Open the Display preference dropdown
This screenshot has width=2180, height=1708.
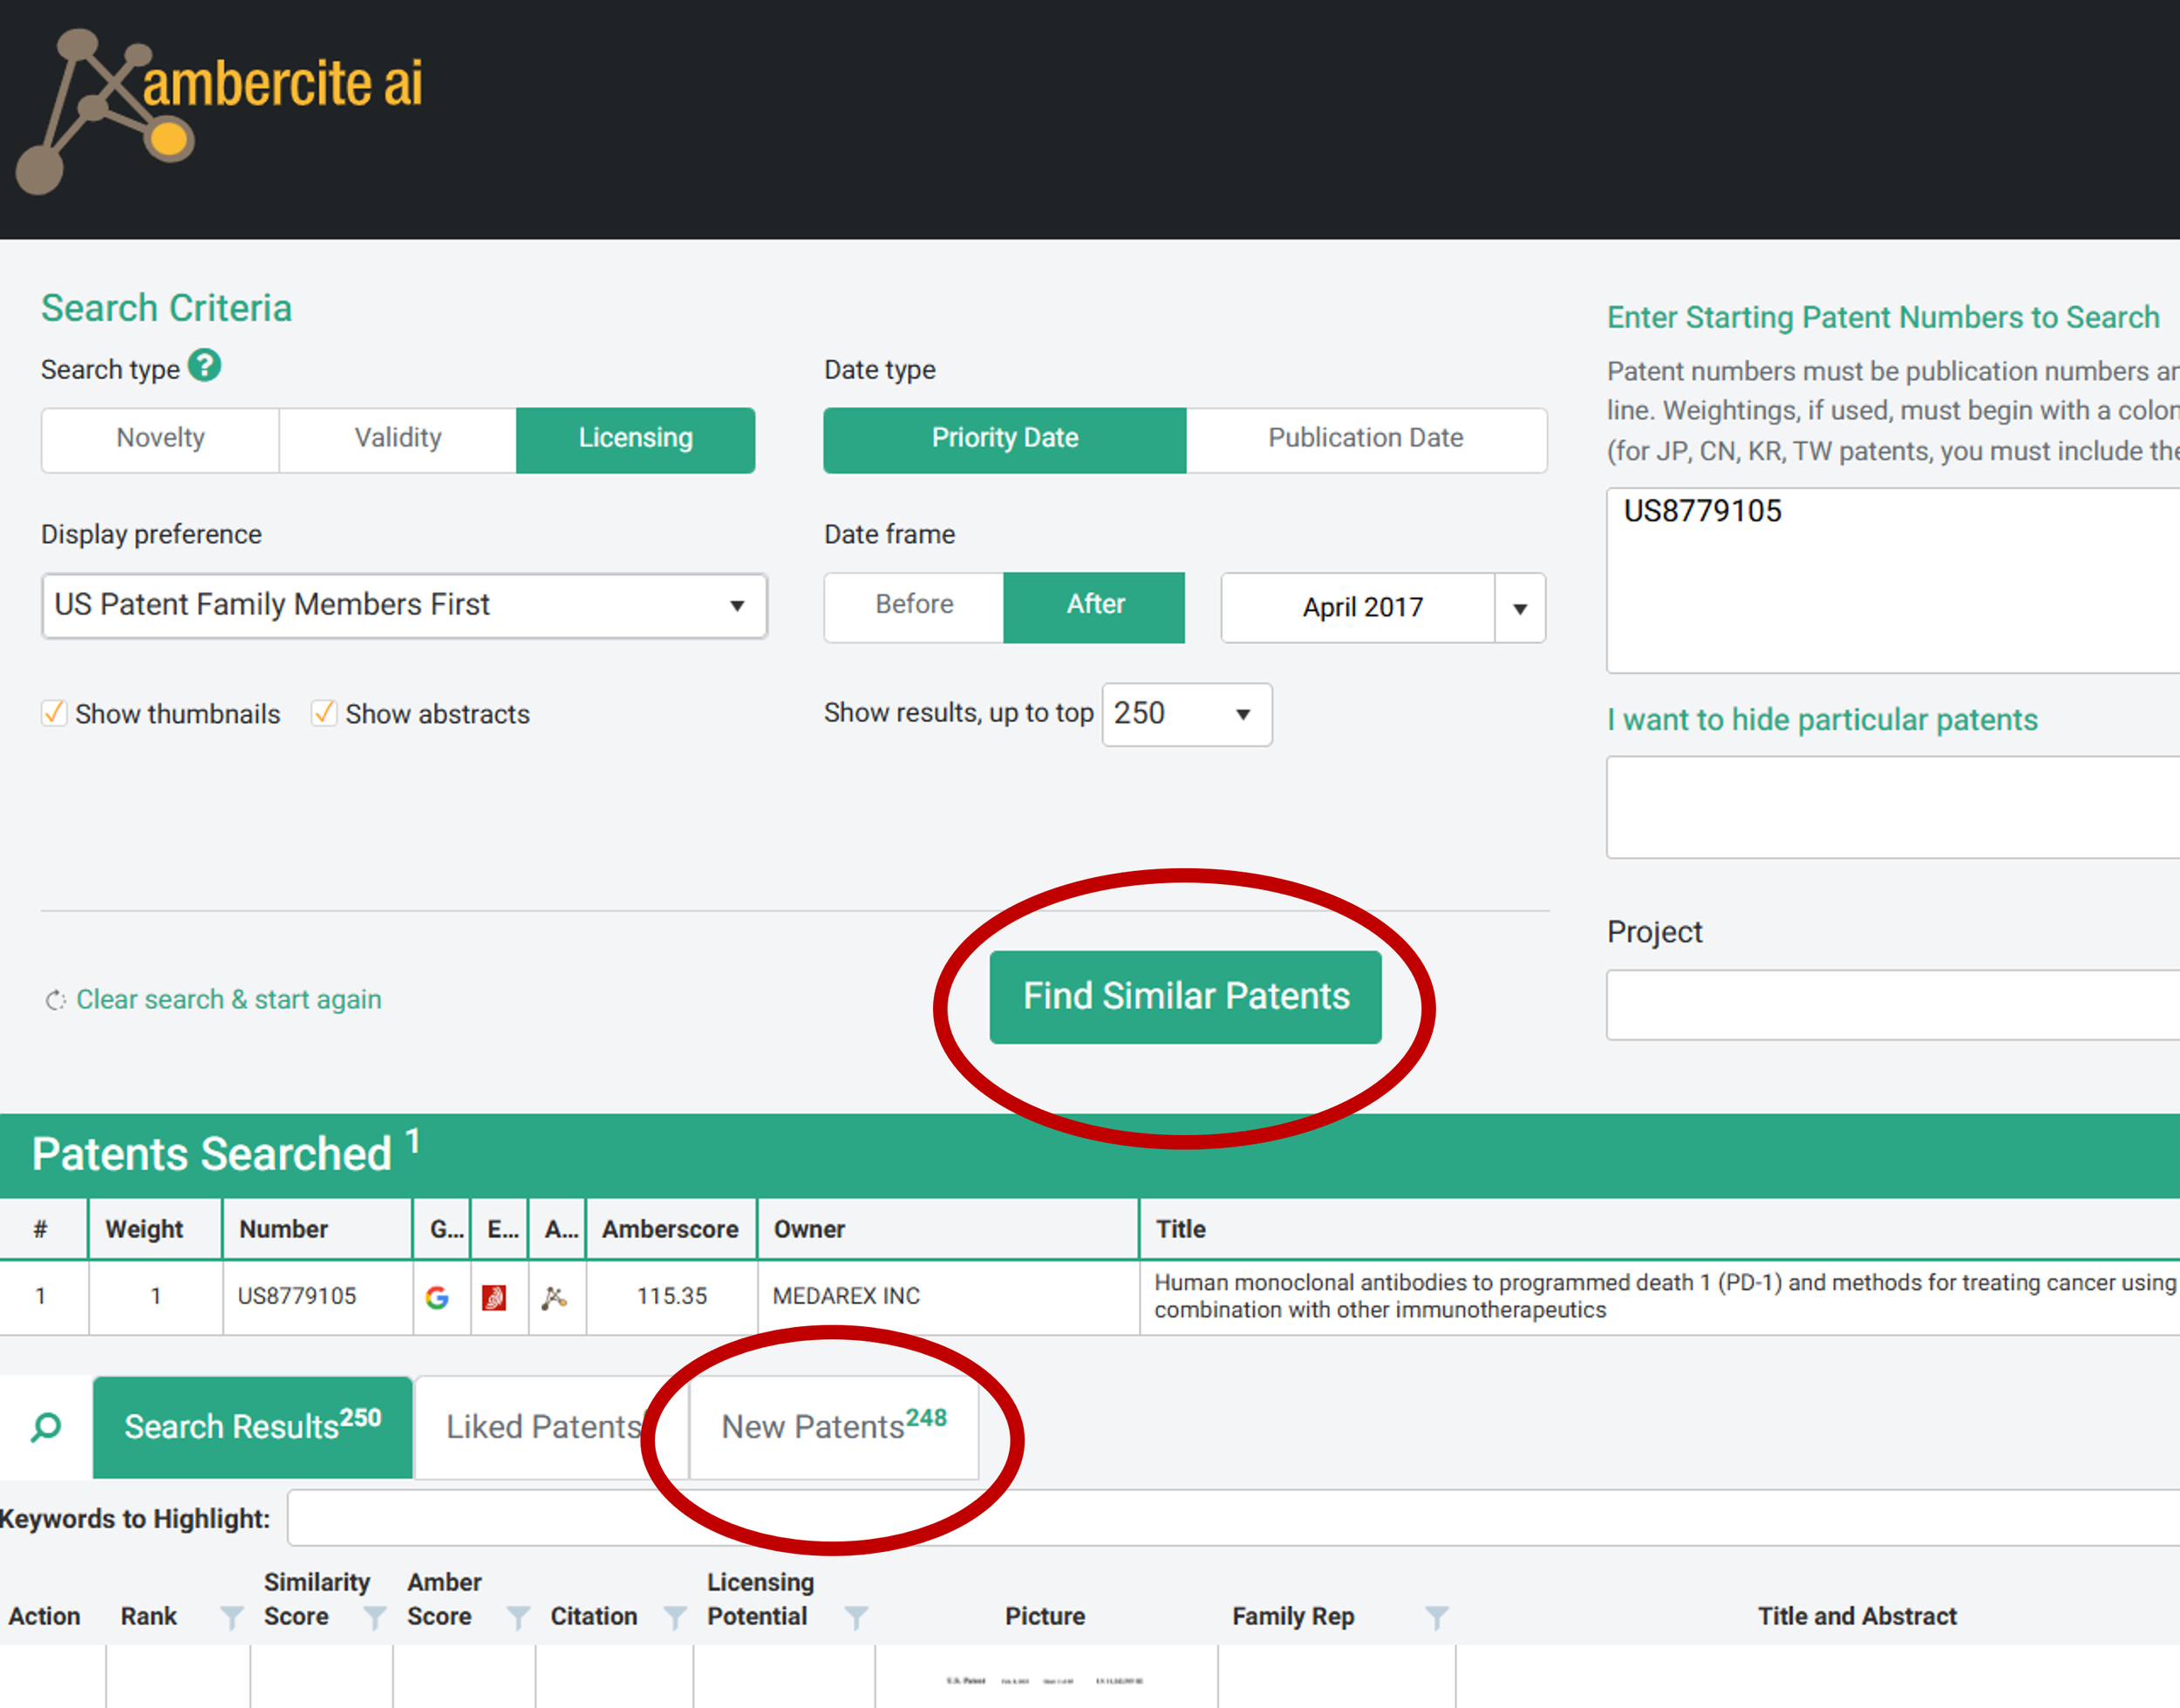coord(404,605)
